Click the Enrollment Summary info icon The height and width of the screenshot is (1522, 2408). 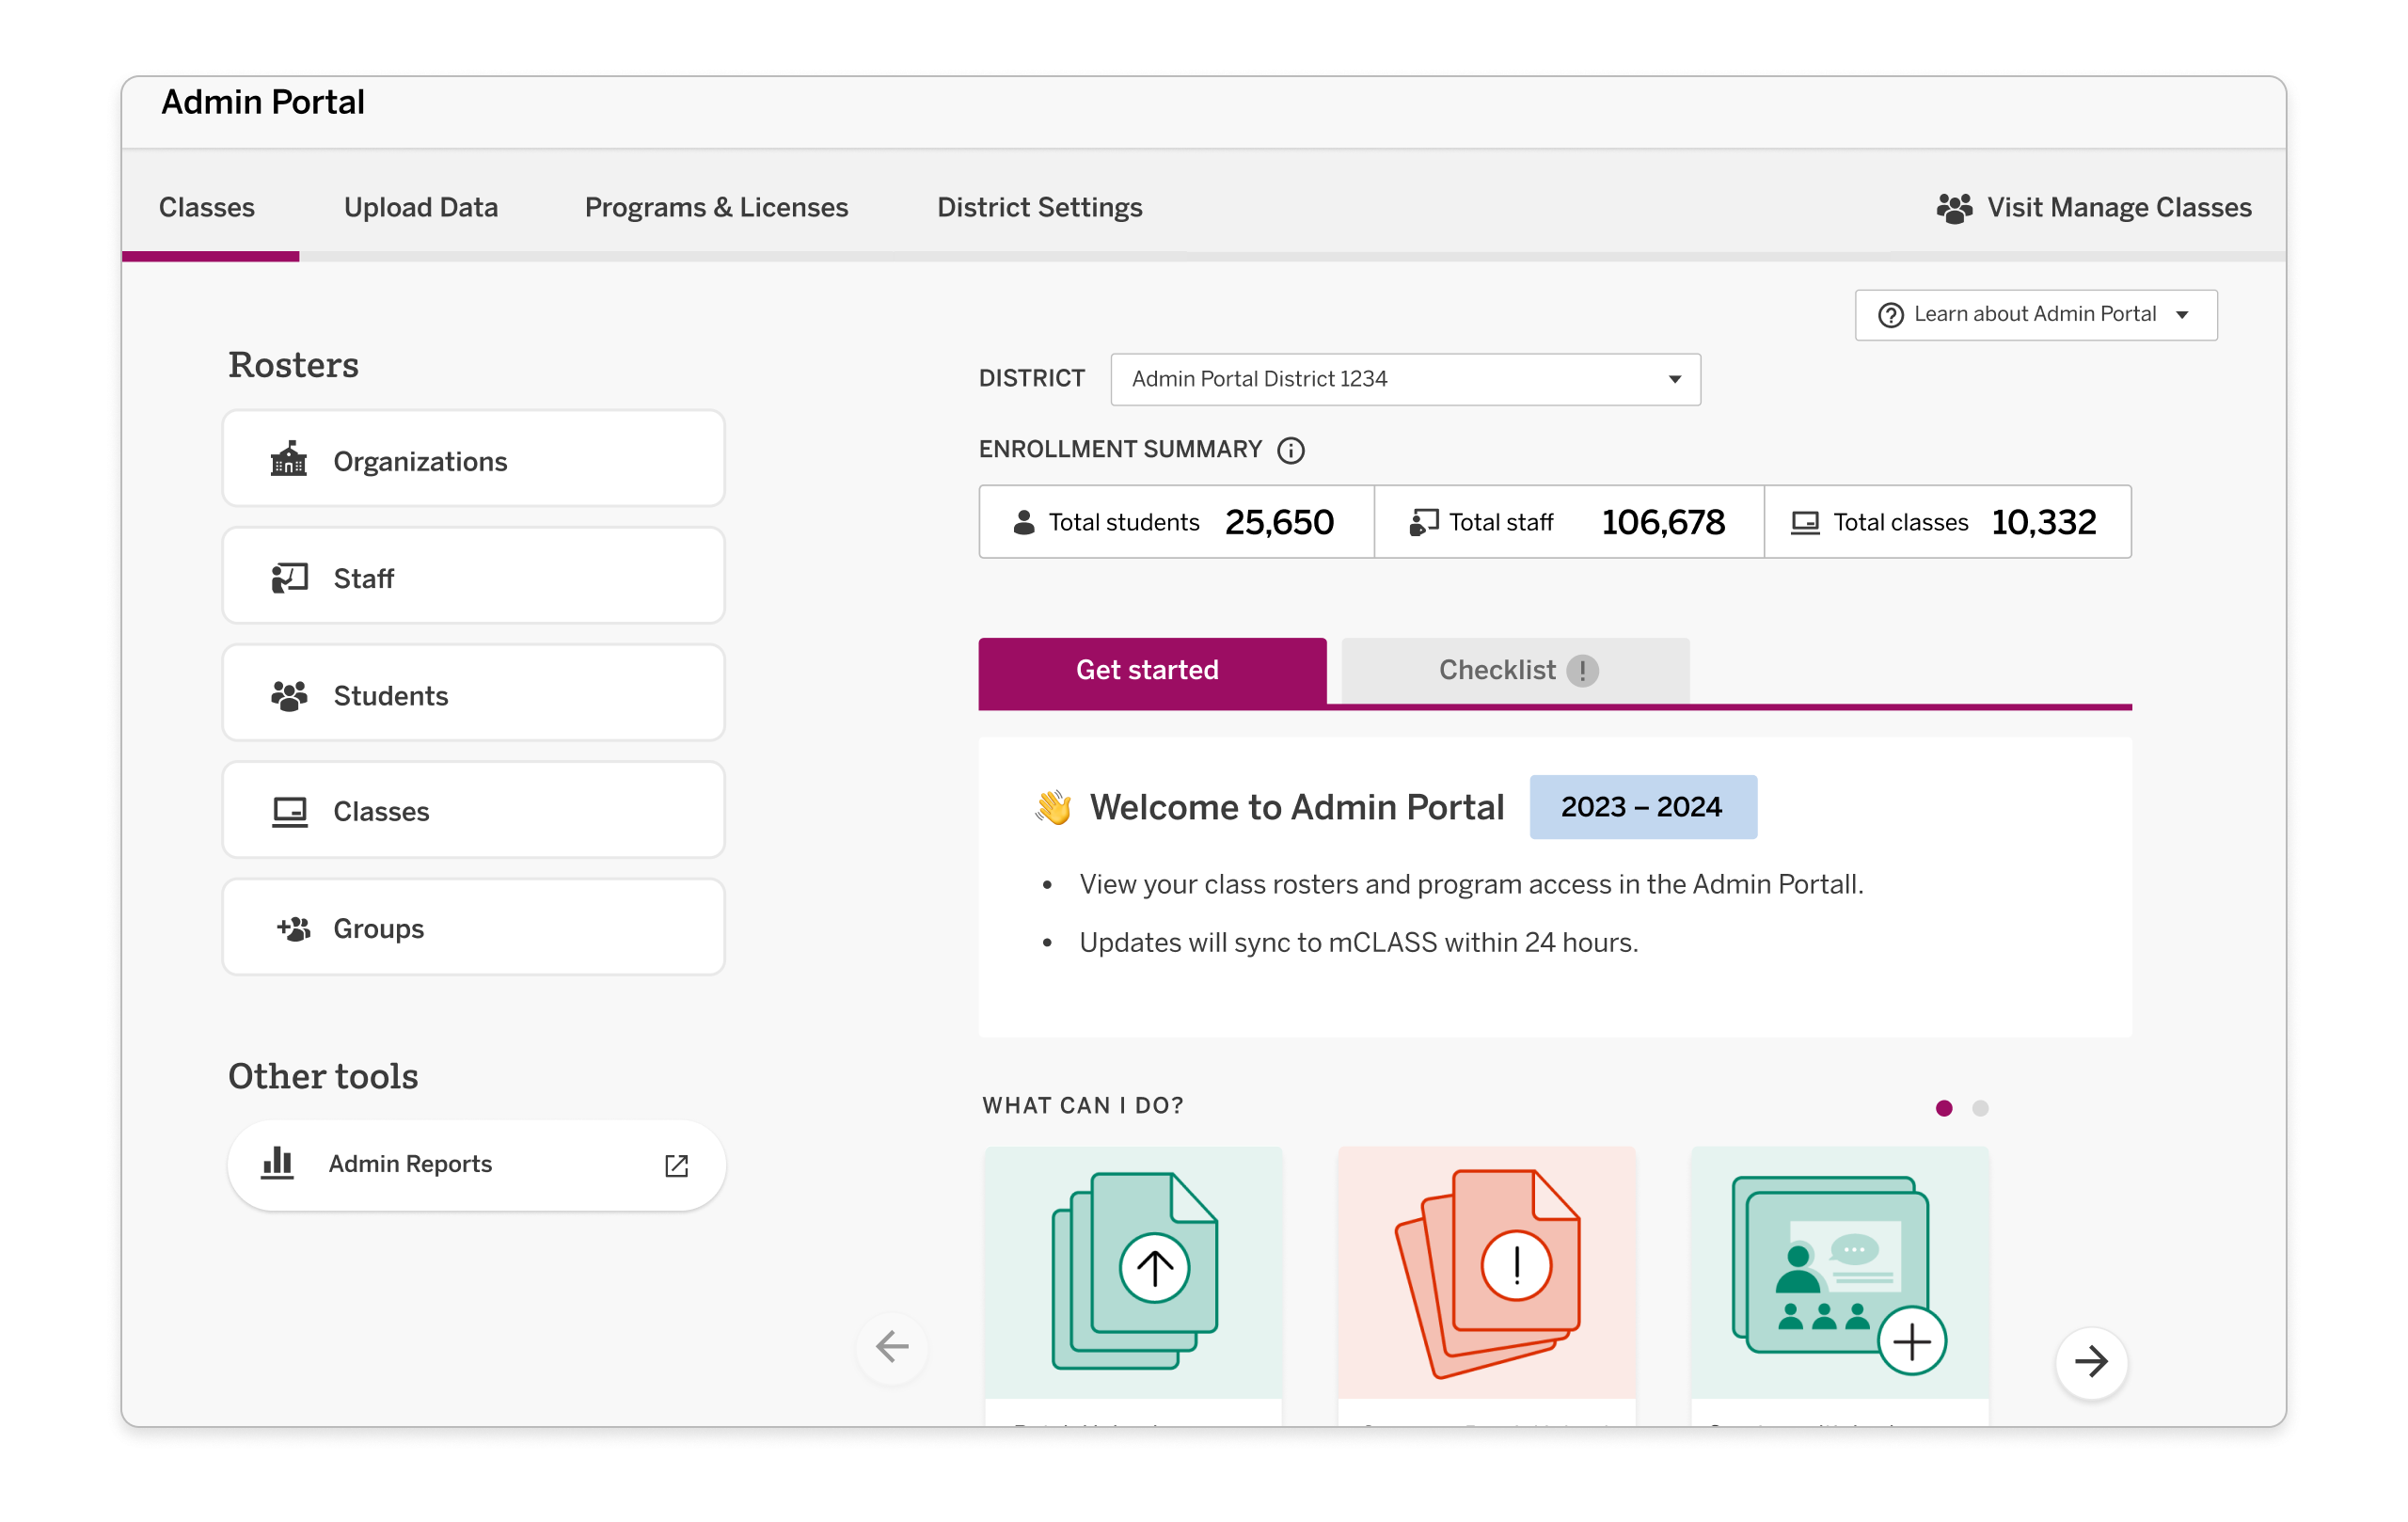[x=1291, y=450]
